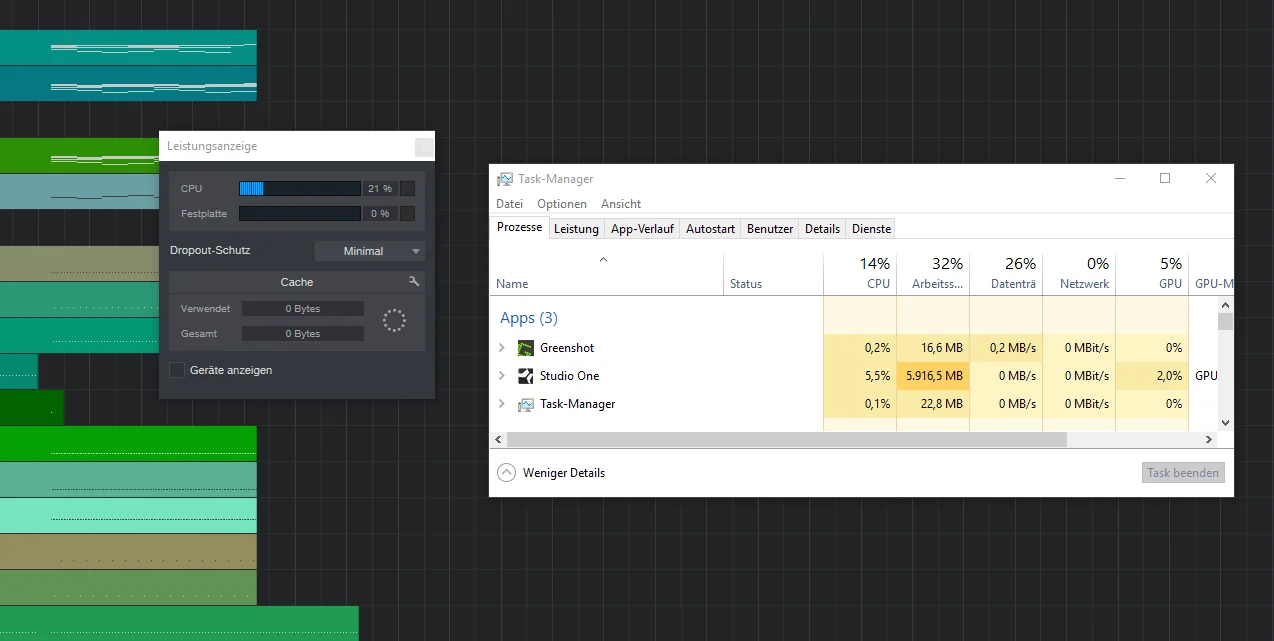
Task: Click the Task-Manager title bar icon
Action: [x=505, y=179]
